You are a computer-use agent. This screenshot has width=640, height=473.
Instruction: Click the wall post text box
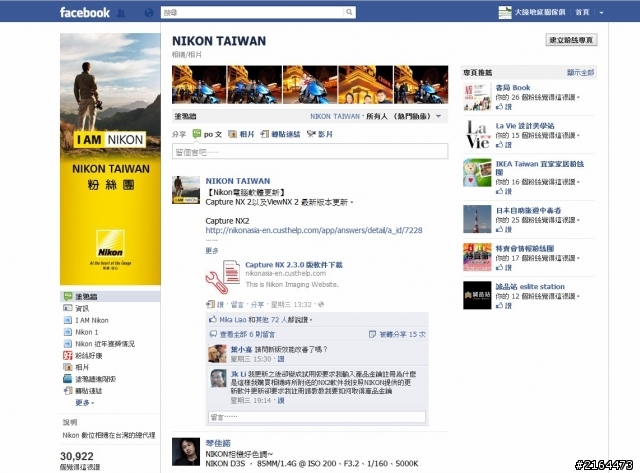[310, 151]
